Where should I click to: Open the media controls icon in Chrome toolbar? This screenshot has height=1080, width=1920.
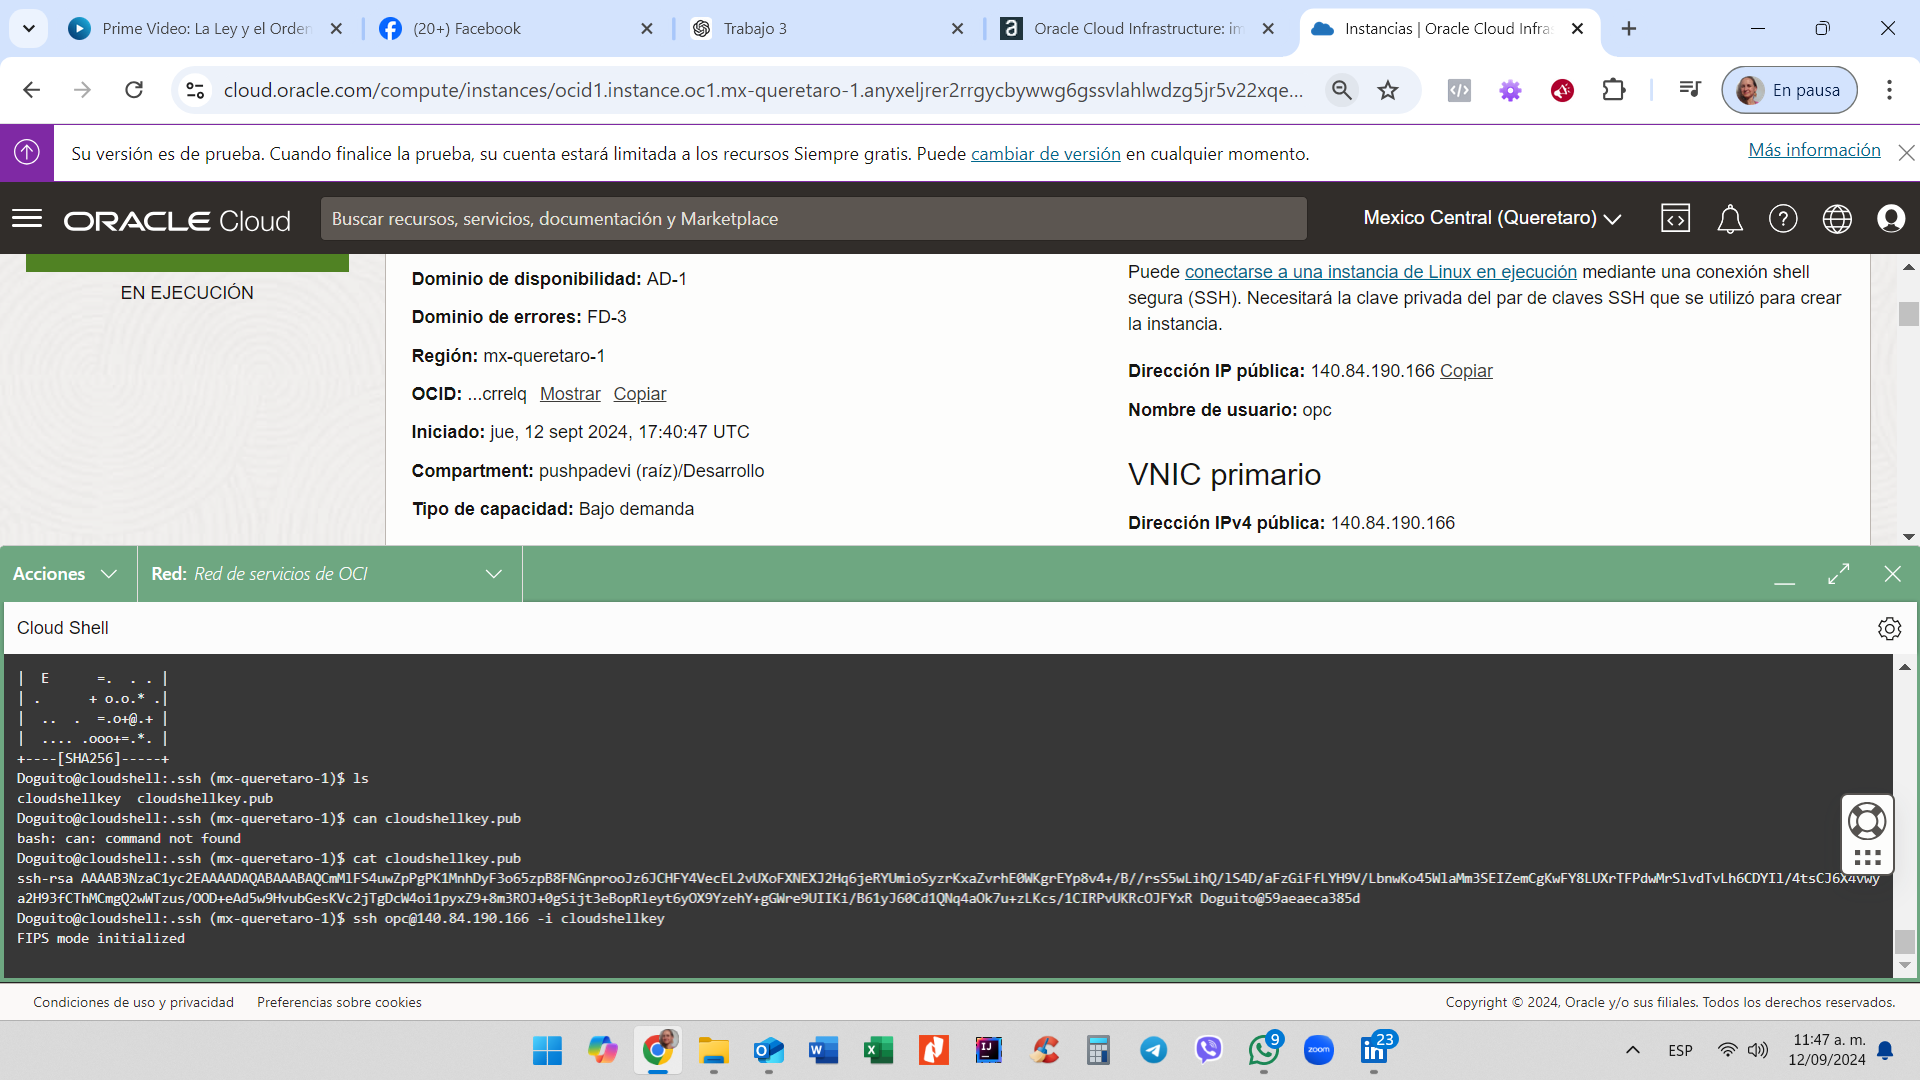pyautogui.click(x=1690, y=90)
